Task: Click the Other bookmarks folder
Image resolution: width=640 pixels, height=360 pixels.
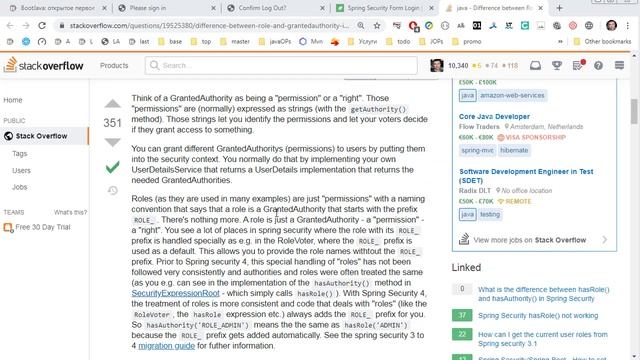Action: coord(602,42)
